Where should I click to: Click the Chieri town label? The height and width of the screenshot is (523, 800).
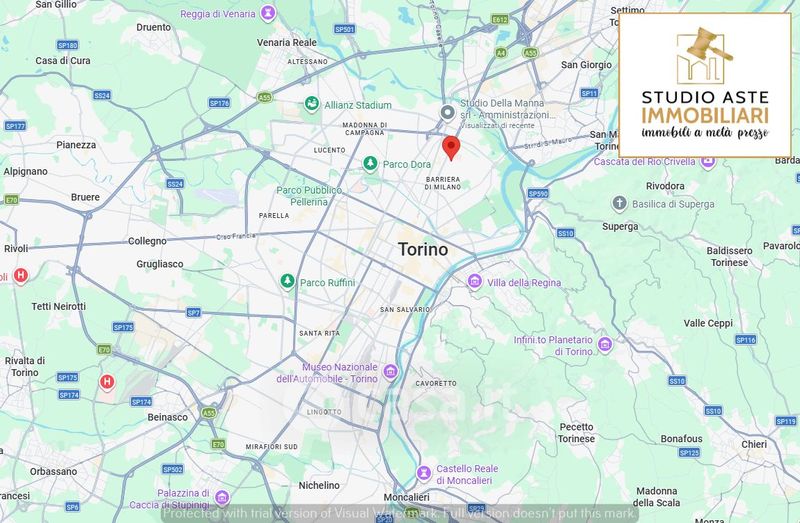(754, 444)
